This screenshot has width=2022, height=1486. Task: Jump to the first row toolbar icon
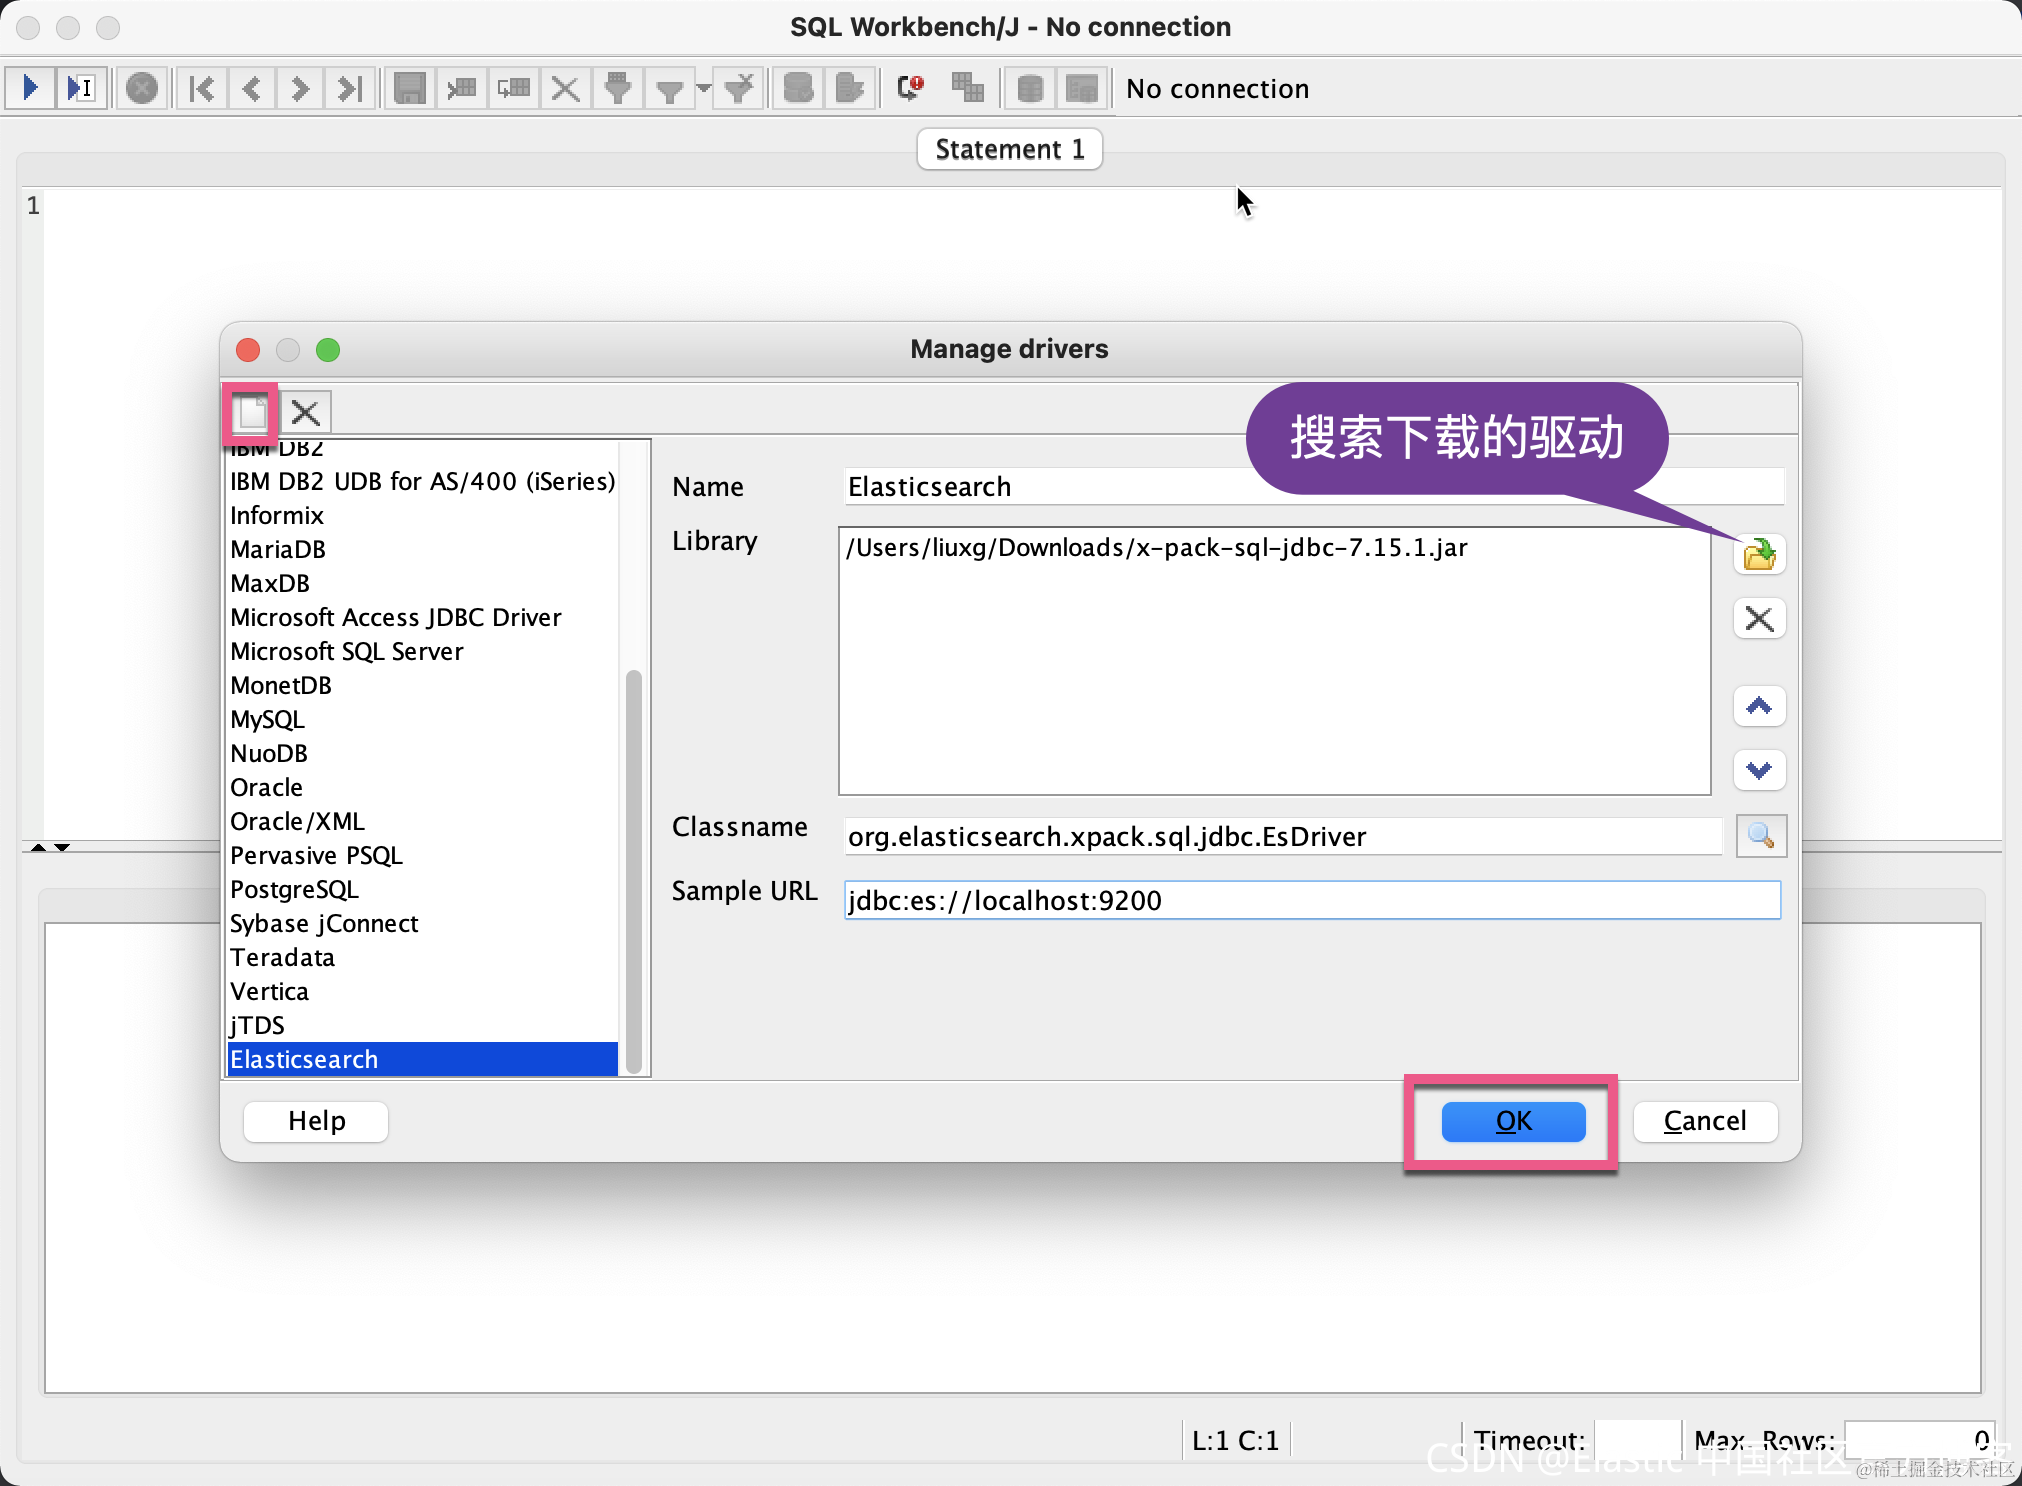pos(201,88)
